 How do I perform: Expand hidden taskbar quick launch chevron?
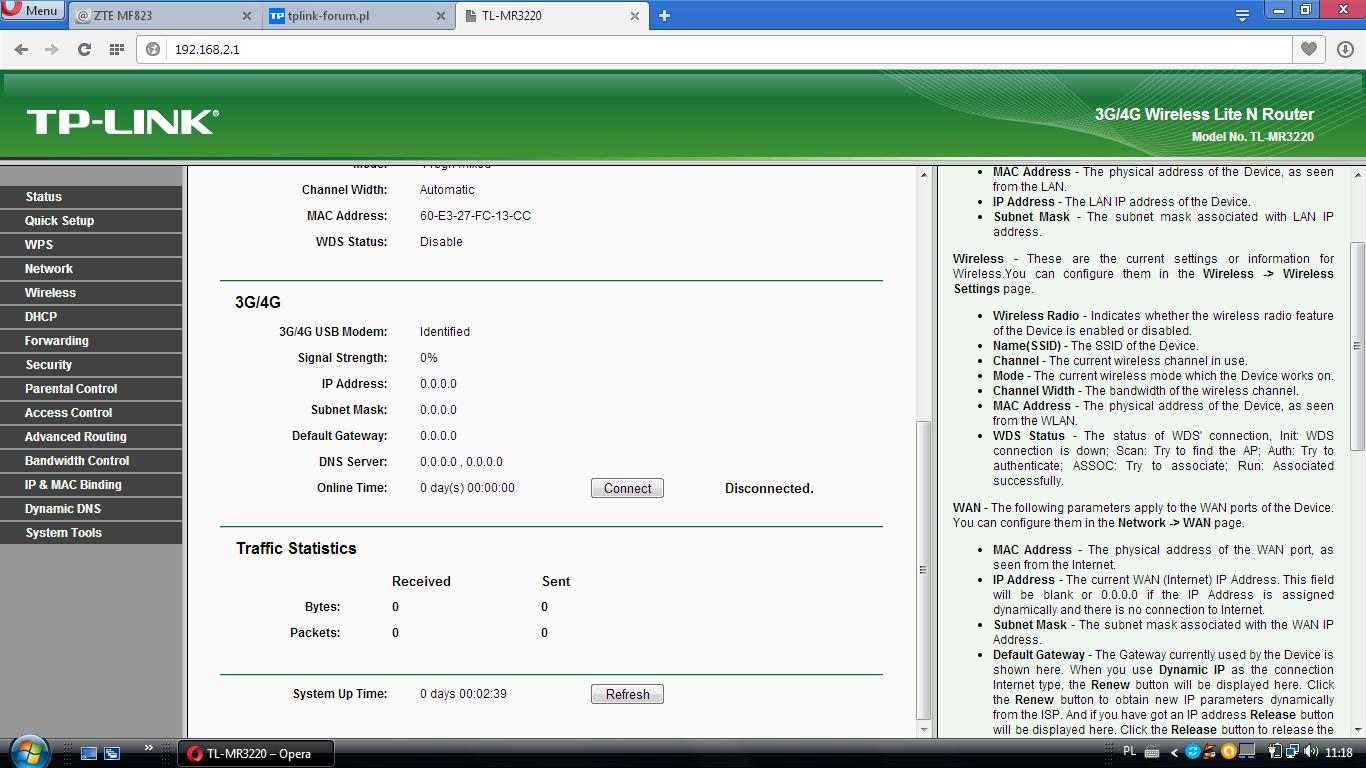149,748
